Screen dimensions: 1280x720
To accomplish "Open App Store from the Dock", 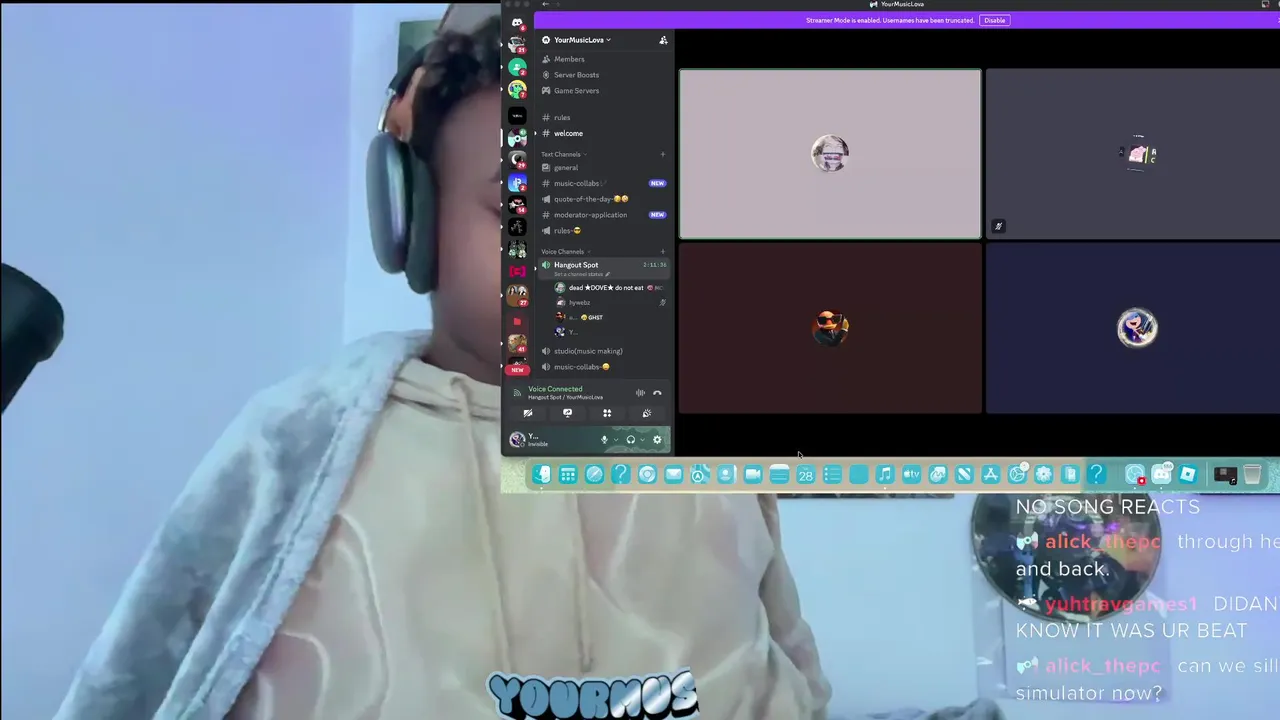I will point(990,475).
